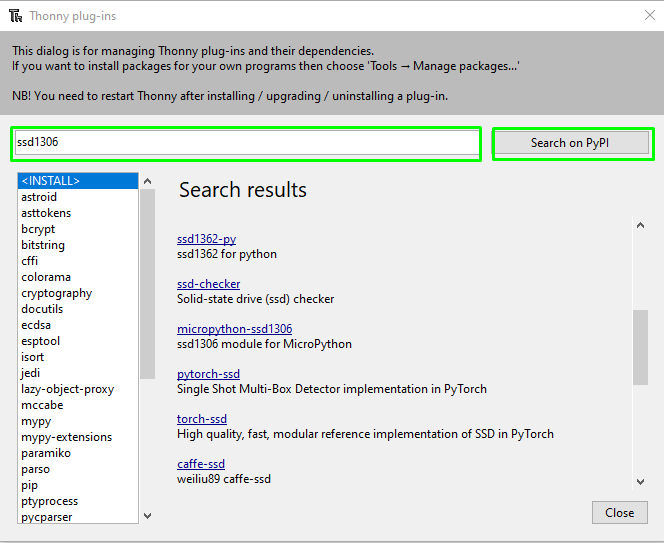Click the package list scroll up arrow
Image resolution: width=664 pixels, height=543 pixels.
click(x=147, y=181)
